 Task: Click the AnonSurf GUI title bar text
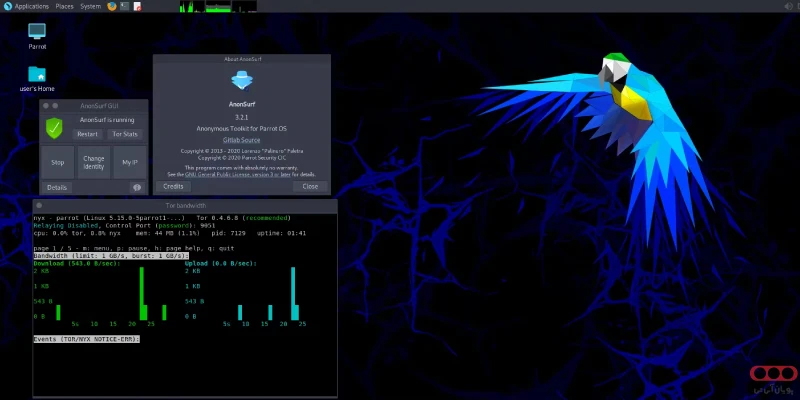pyautogui.click(x=99, y=106)
